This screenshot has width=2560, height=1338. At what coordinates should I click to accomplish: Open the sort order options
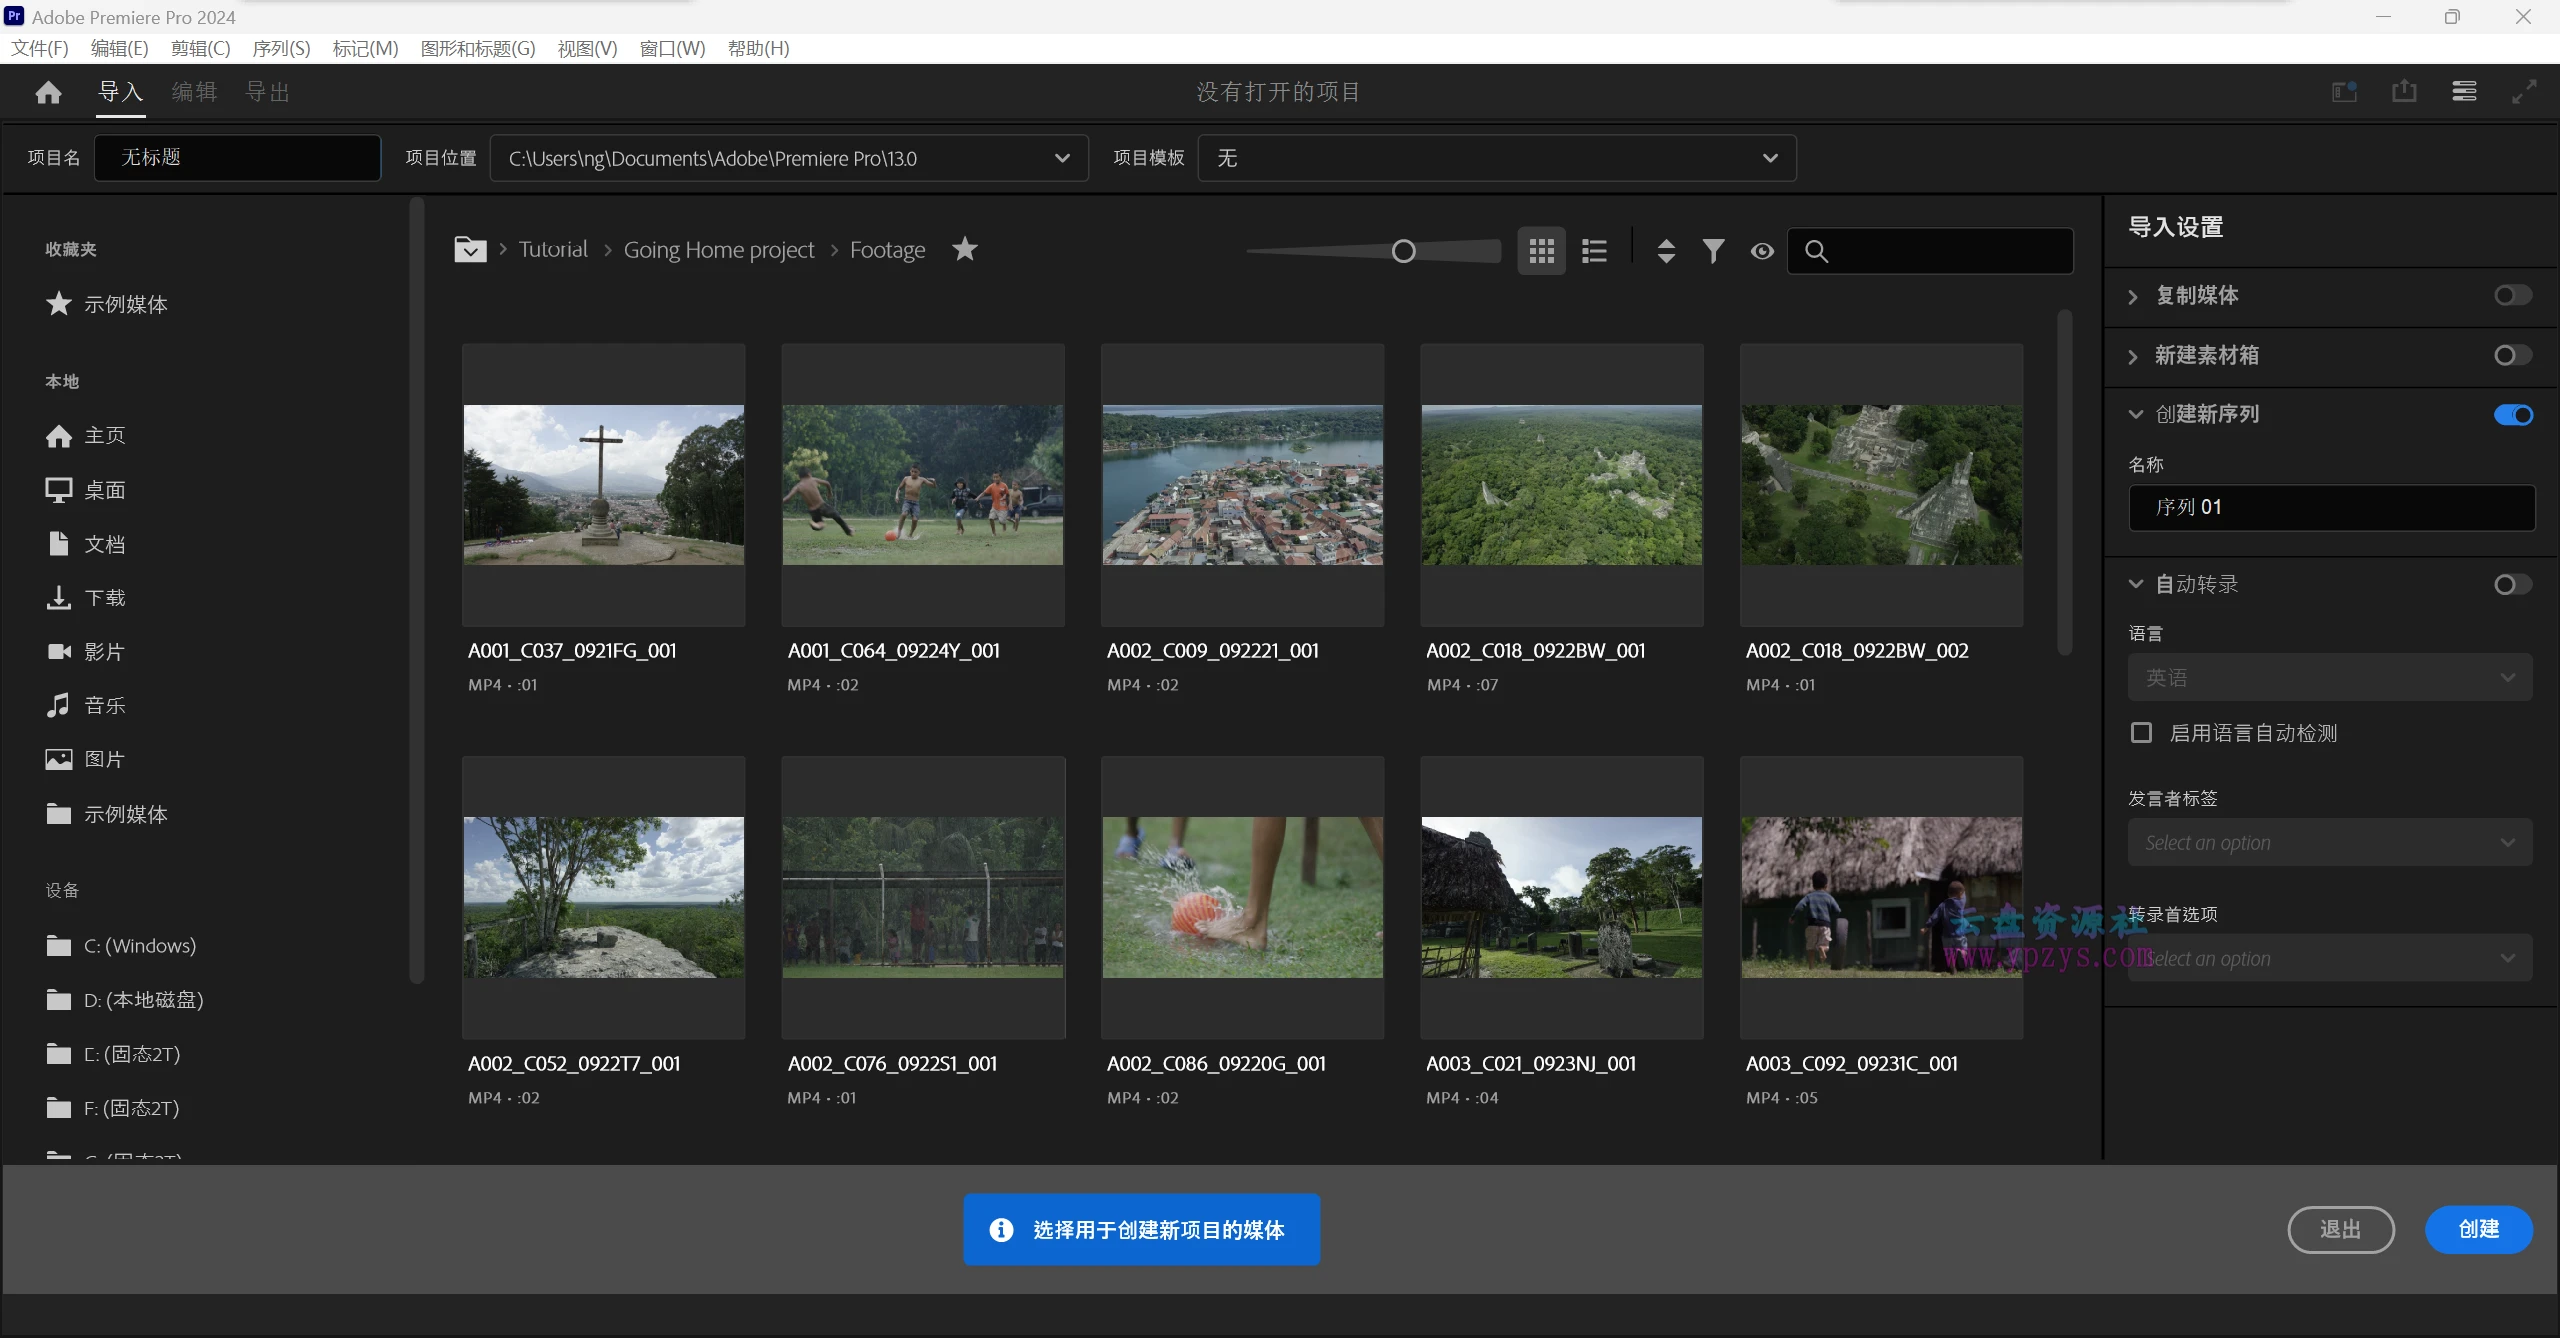click(1666, 251)
